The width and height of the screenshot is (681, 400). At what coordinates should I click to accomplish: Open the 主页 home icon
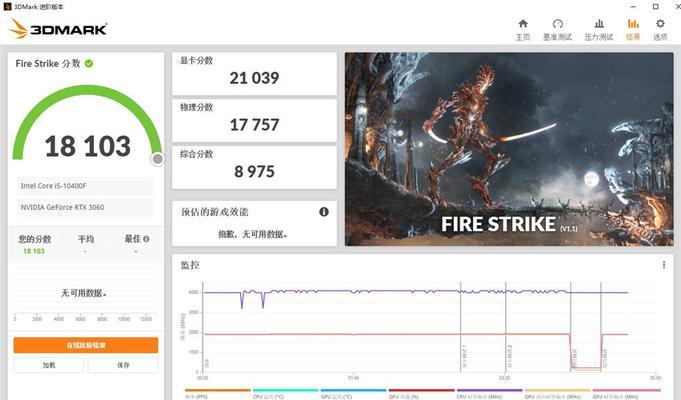click(523, 23)
